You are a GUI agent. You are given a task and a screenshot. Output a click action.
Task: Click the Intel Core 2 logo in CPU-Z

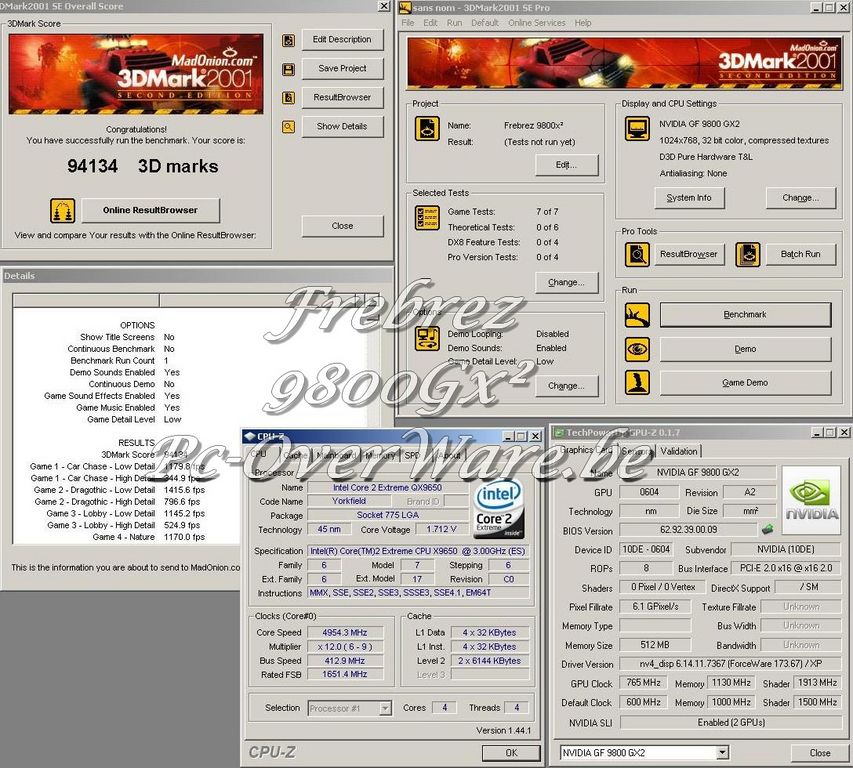pos(499,509)
